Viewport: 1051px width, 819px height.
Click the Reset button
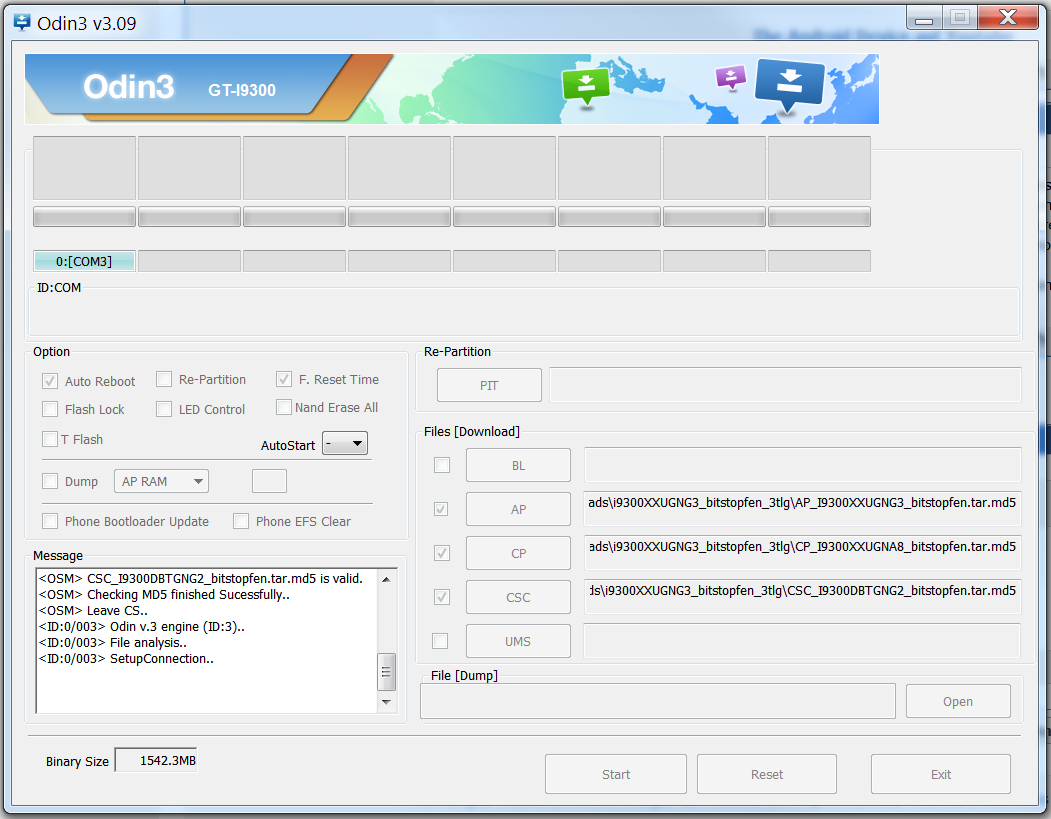pyautogui.click(x=767, y=774)
